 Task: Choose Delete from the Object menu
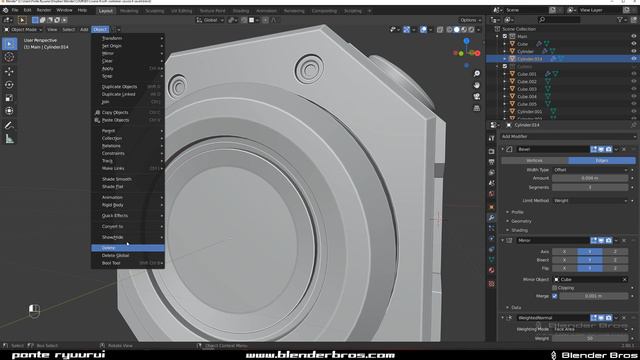click(128, 248)
